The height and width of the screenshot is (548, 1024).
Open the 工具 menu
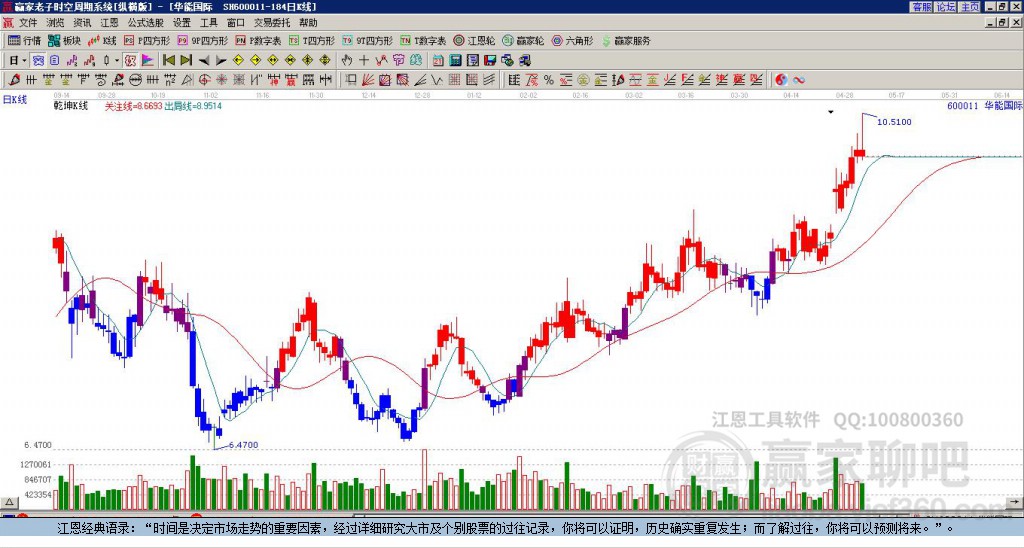tap(209, 23)
